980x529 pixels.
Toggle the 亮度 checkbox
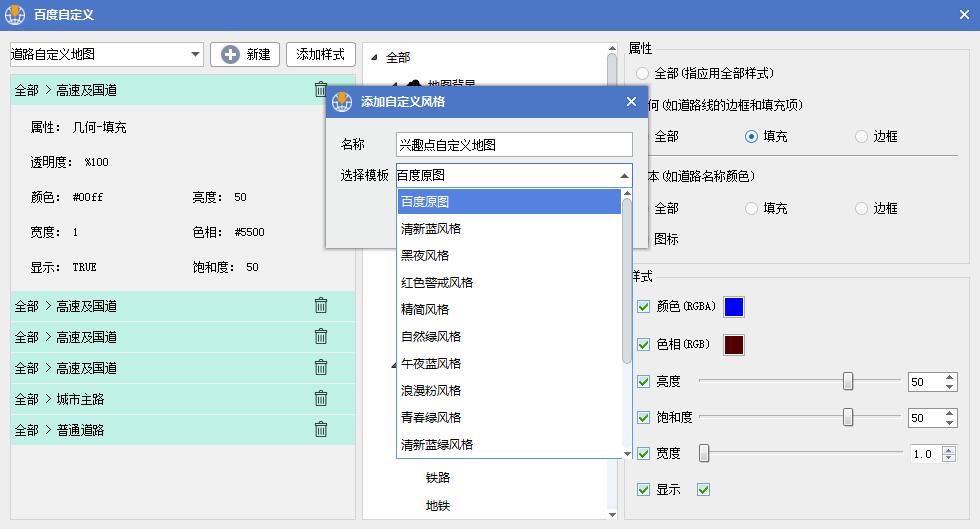(643, 381)
